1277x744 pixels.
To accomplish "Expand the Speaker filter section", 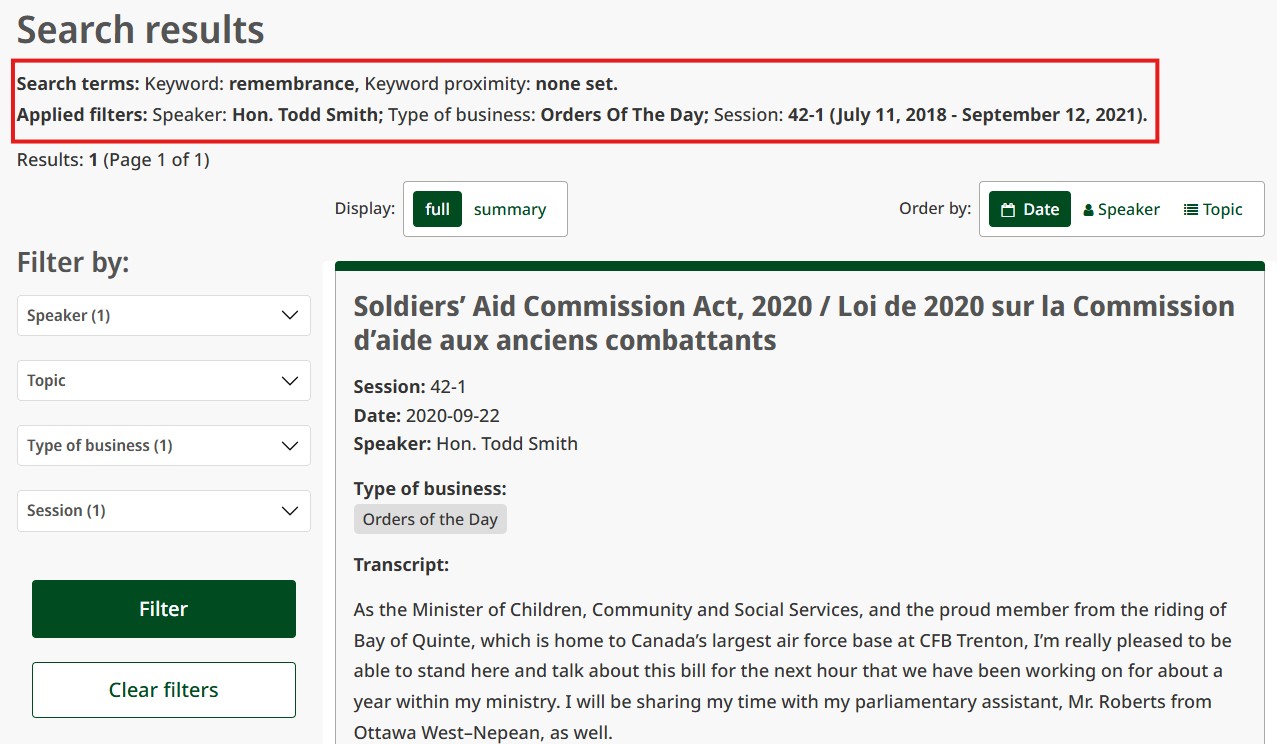I will [163, 315].
